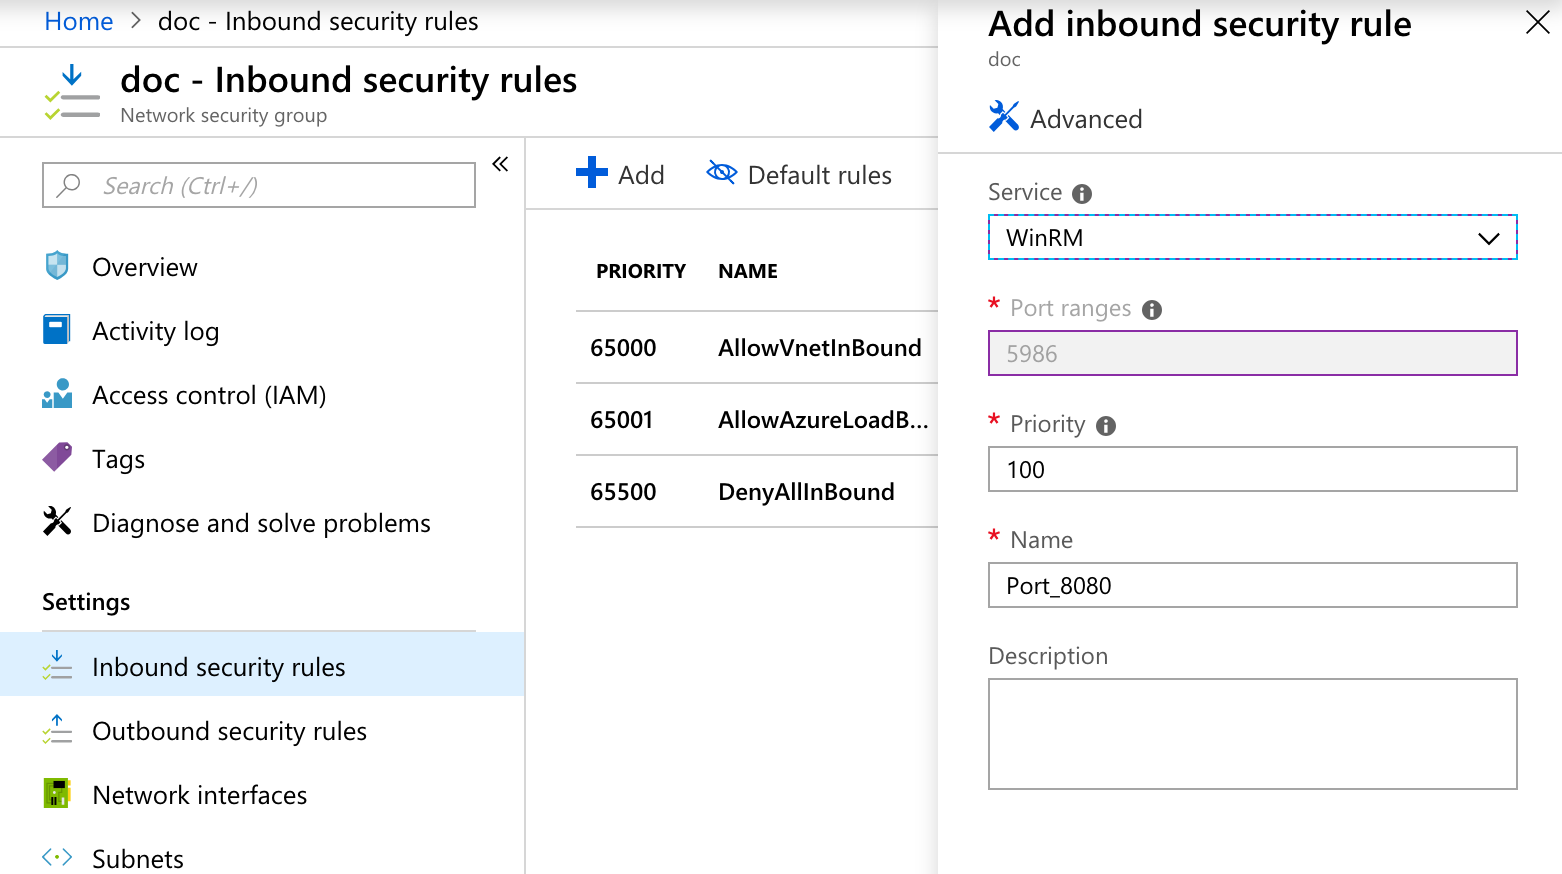Screen dimensions: 1562x874
Task: Click the Port ranges field showing 5986
Action: (1252, 353)
